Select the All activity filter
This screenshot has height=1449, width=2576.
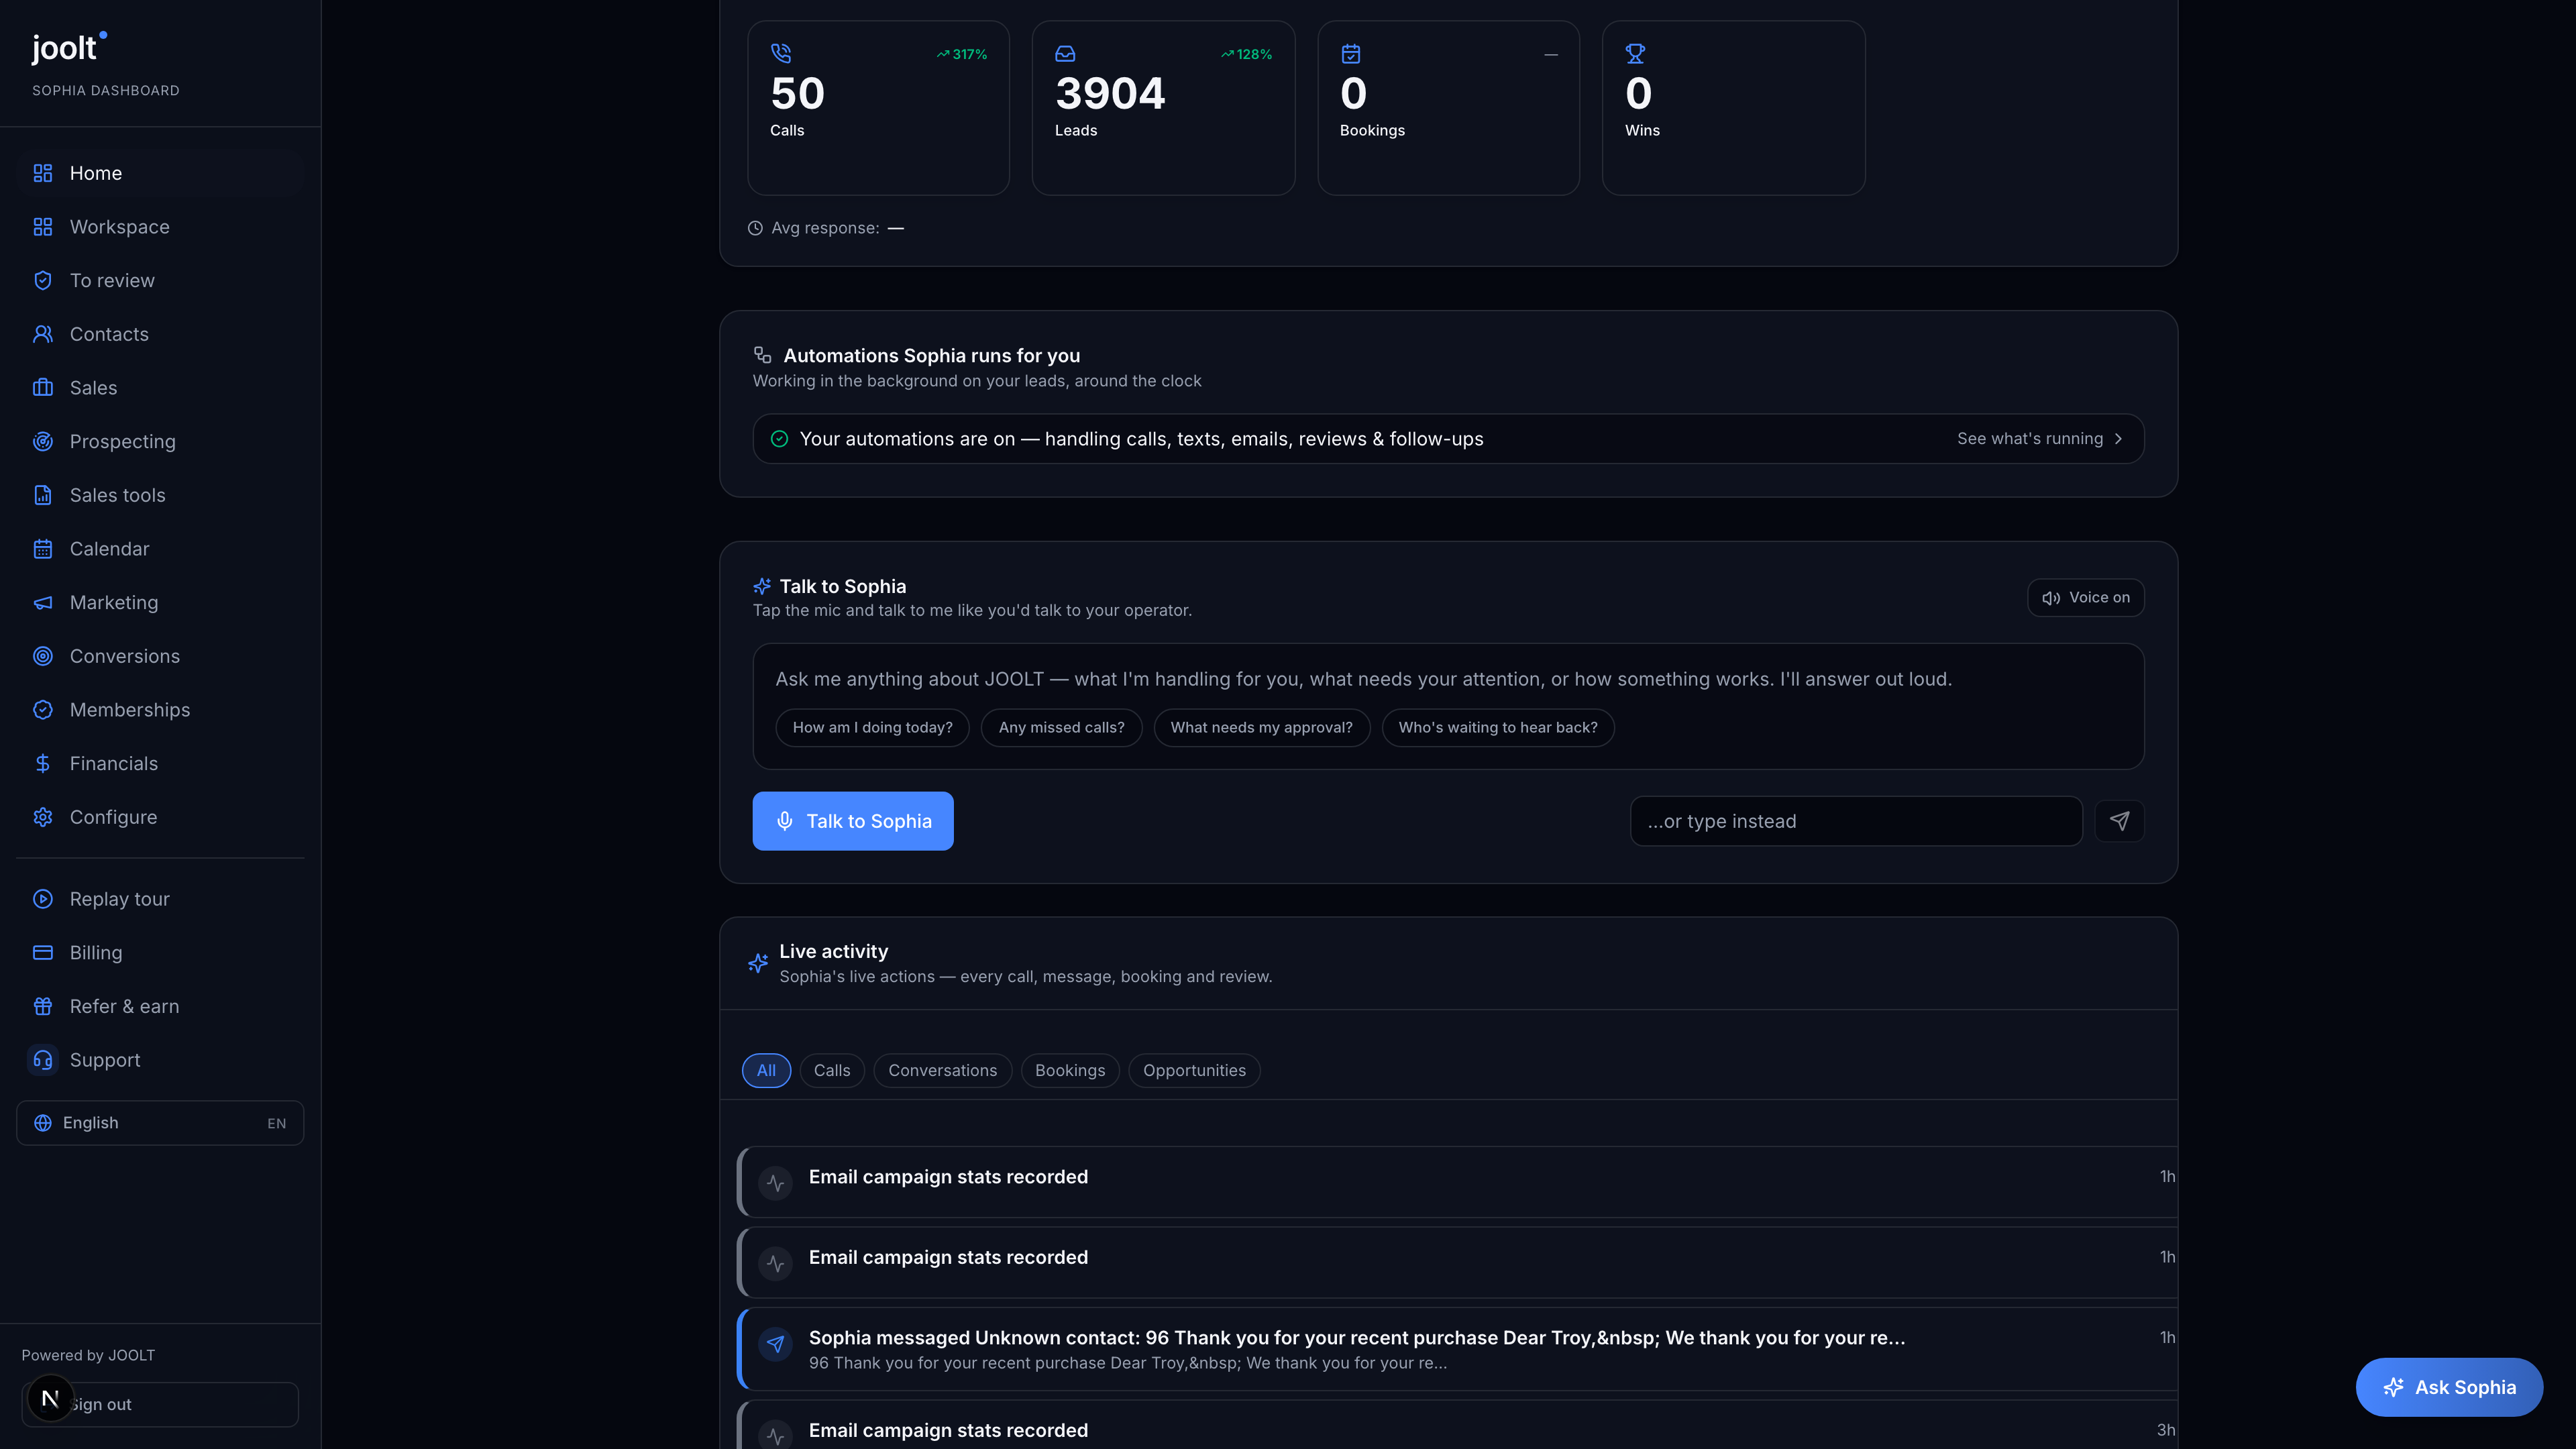tap(766, 1071)
